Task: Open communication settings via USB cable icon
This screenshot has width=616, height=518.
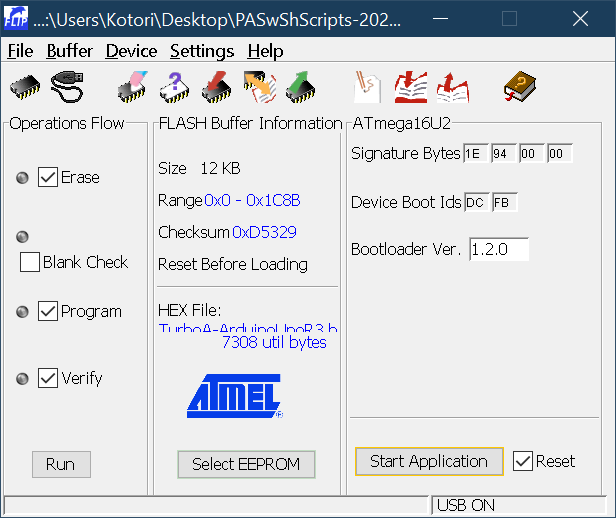Action: pyautogui.click(x=67, y=87)
